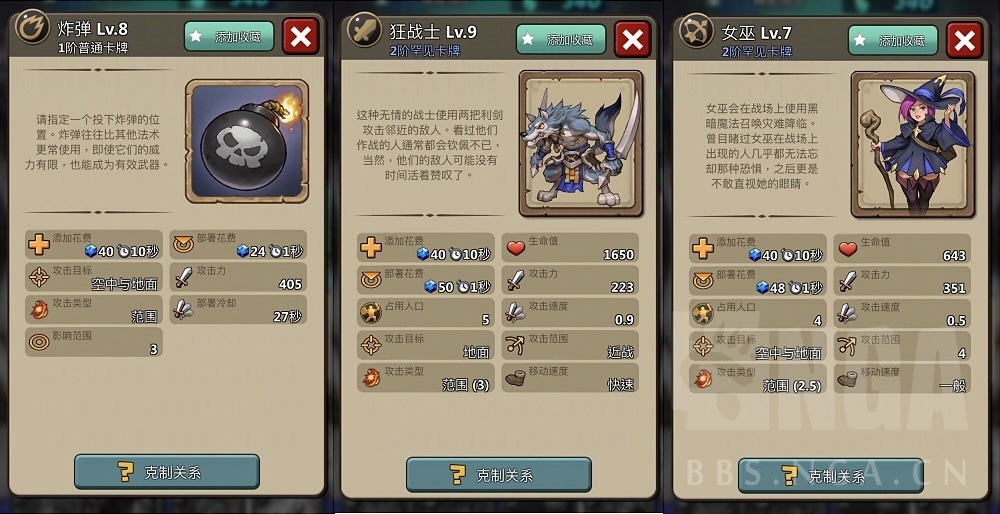Click the bomb's 影响范围 target-ring icon

tap(40, 342)
